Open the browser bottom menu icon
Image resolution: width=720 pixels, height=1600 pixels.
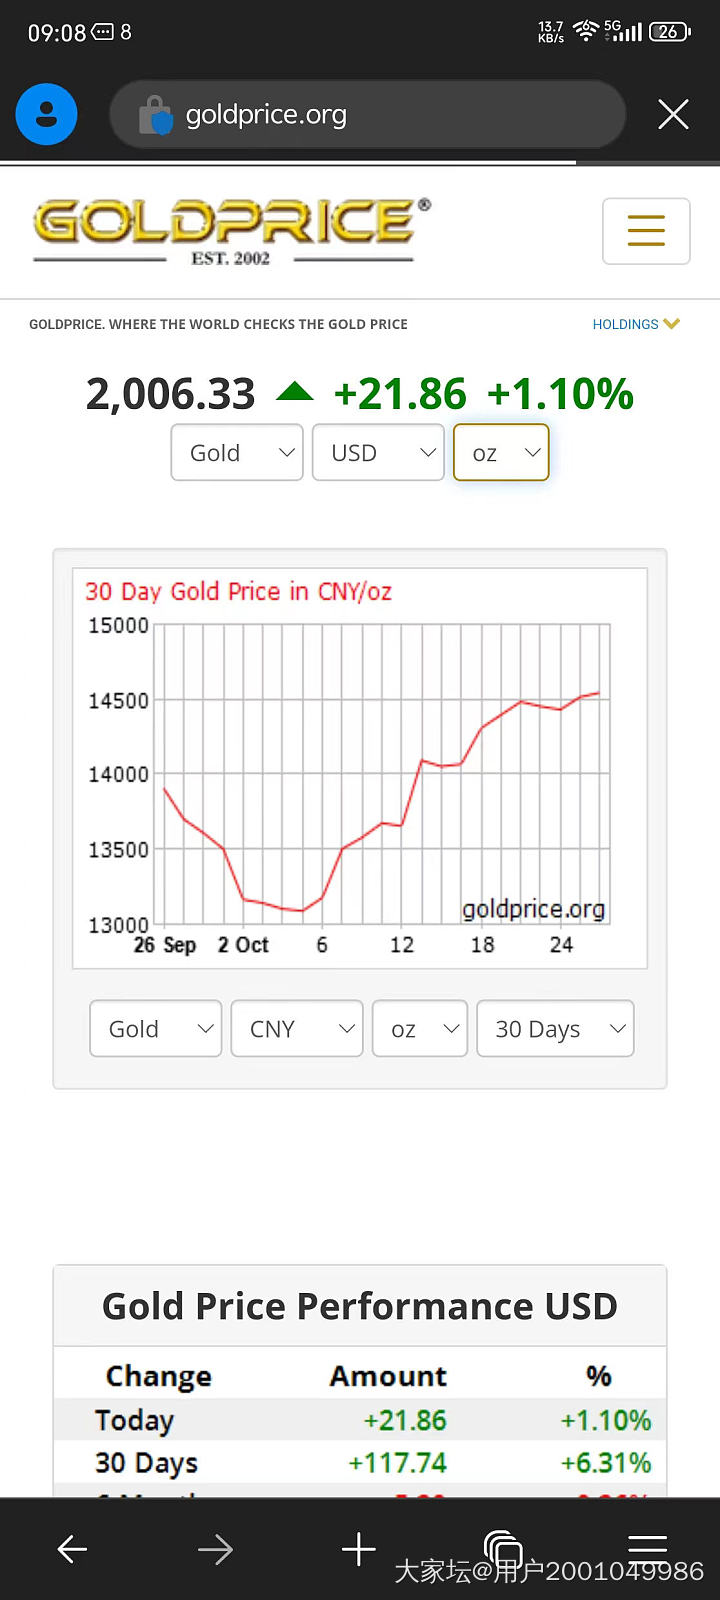[647, 1549]
